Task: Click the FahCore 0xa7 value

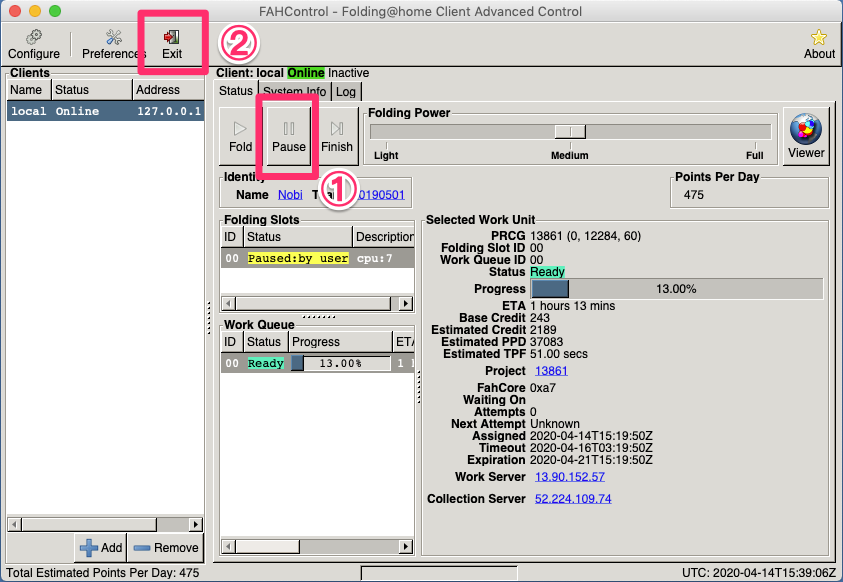Action: click(x=542, y=388)
